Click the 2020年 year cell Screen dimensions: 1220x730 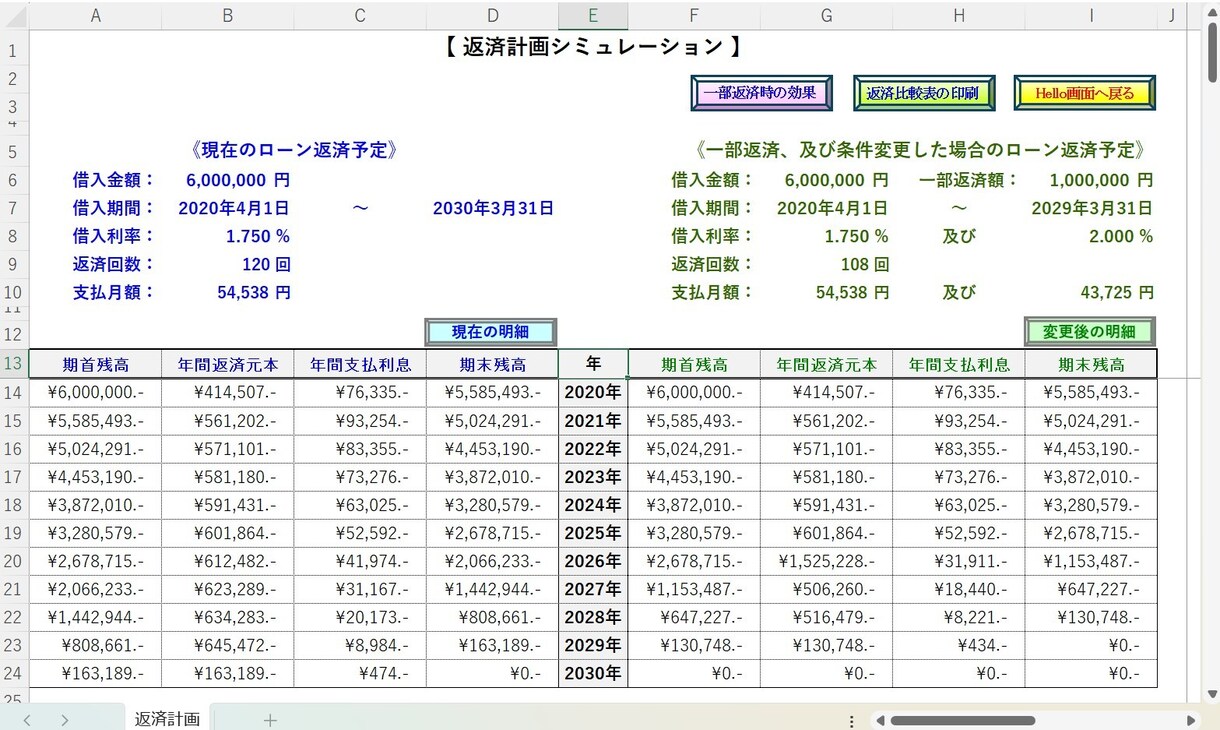tap(593, 392)
